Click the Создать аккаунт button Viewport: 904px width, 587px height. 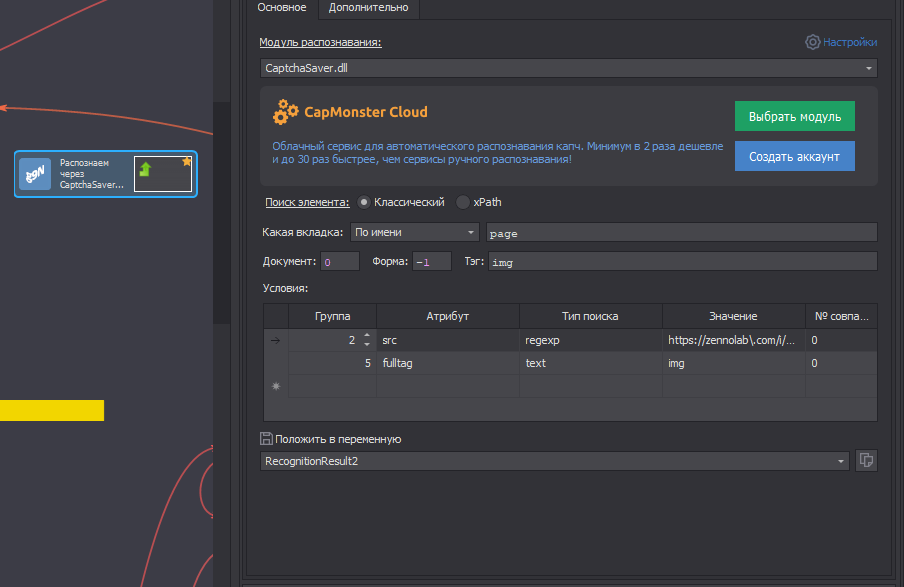(x=794, y=156)
